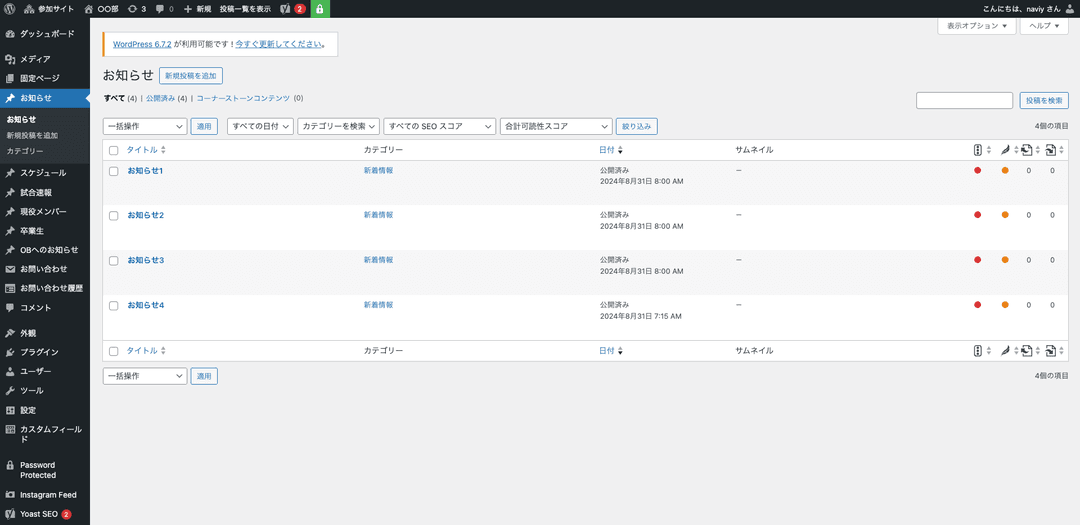
Task: Open カテゴリー submenu item in sidebar
Action: (x=25, y=151)
